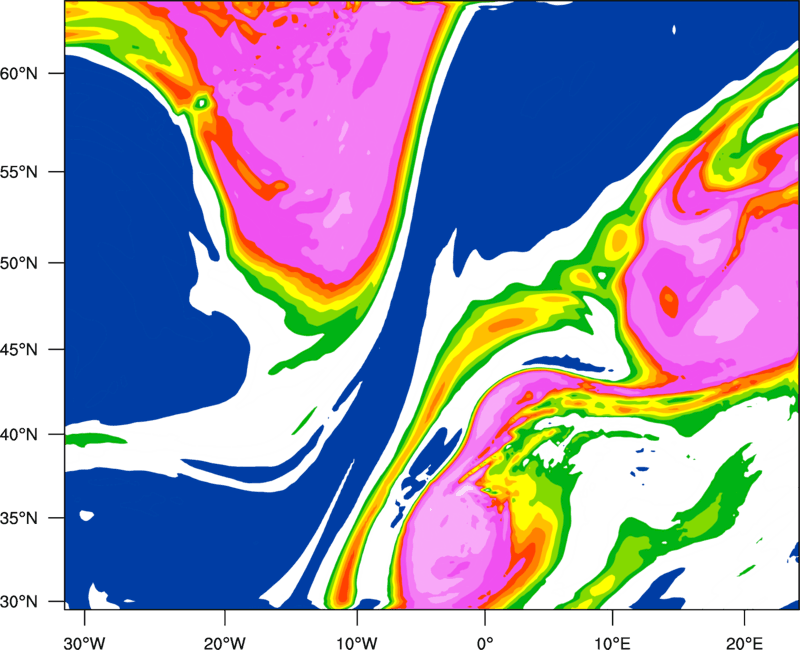Click the 50°N latitude label

[x=19, y=263]
